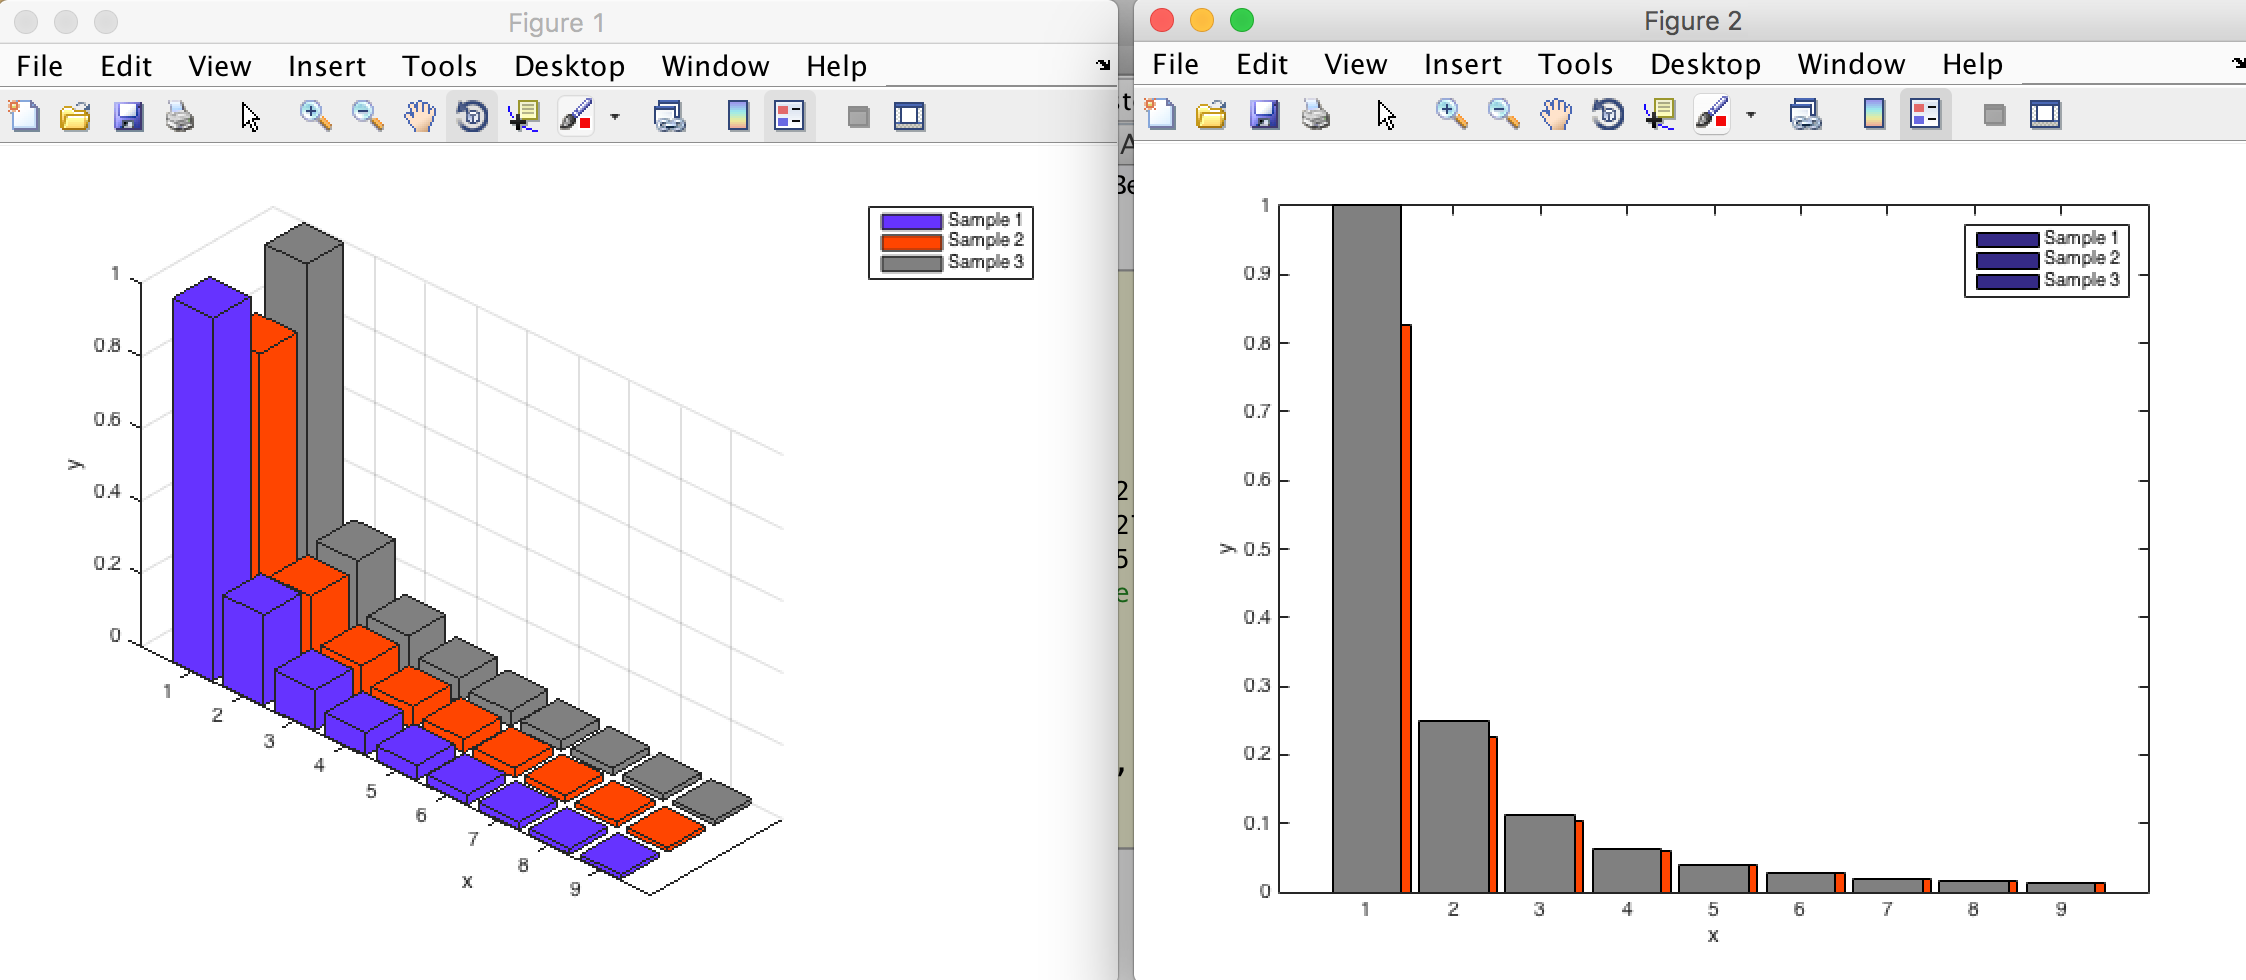Click the tallest gray bar in Figure 2
Viewport: 2246px width, 980px height.
click(1366, 548)
